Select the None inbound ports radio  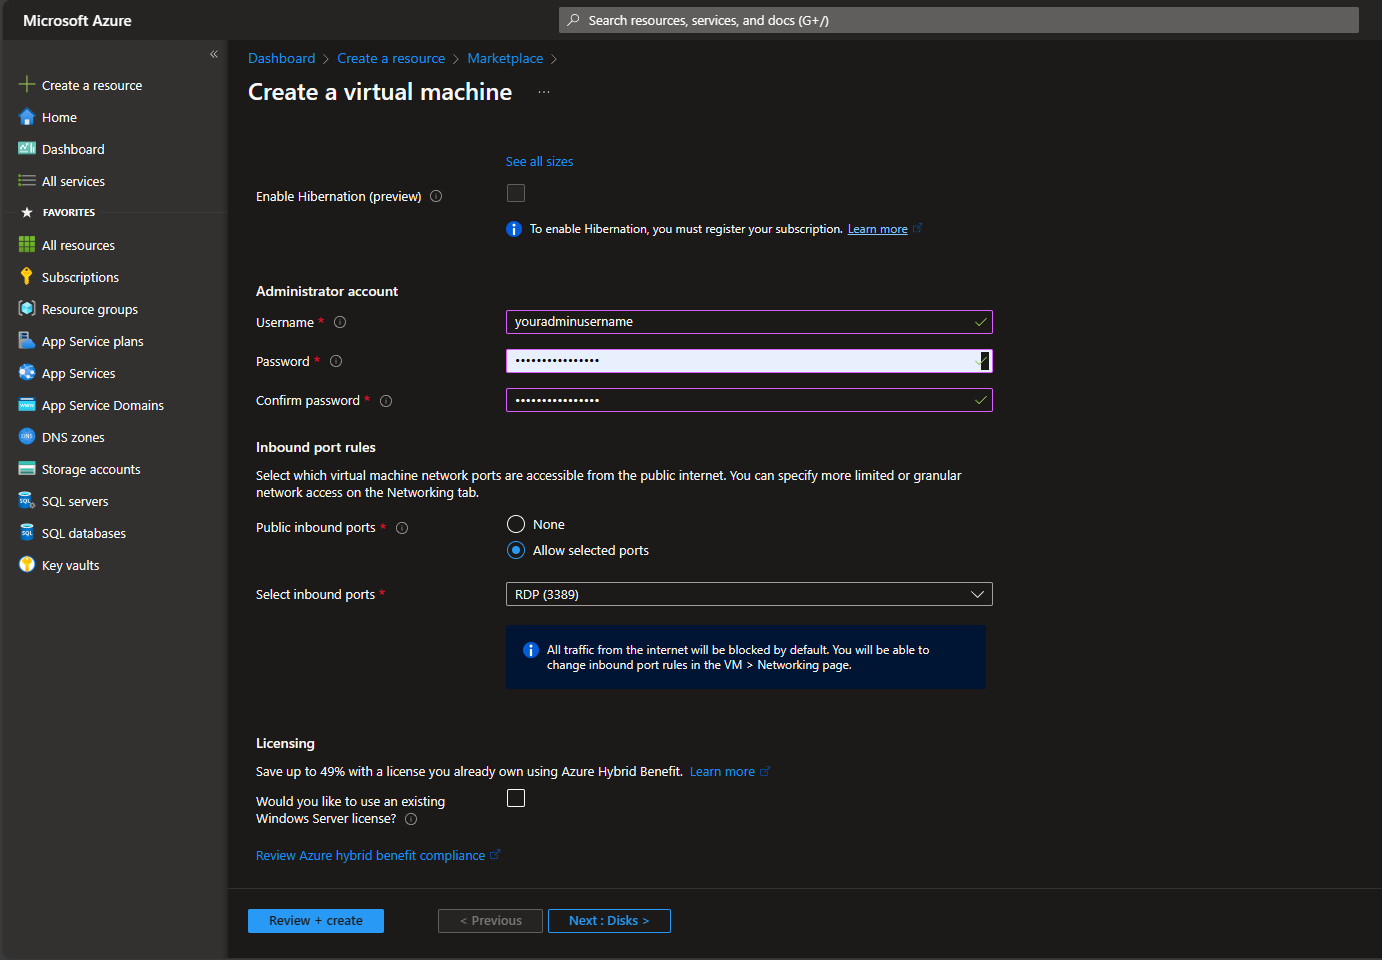coord(516,524)
